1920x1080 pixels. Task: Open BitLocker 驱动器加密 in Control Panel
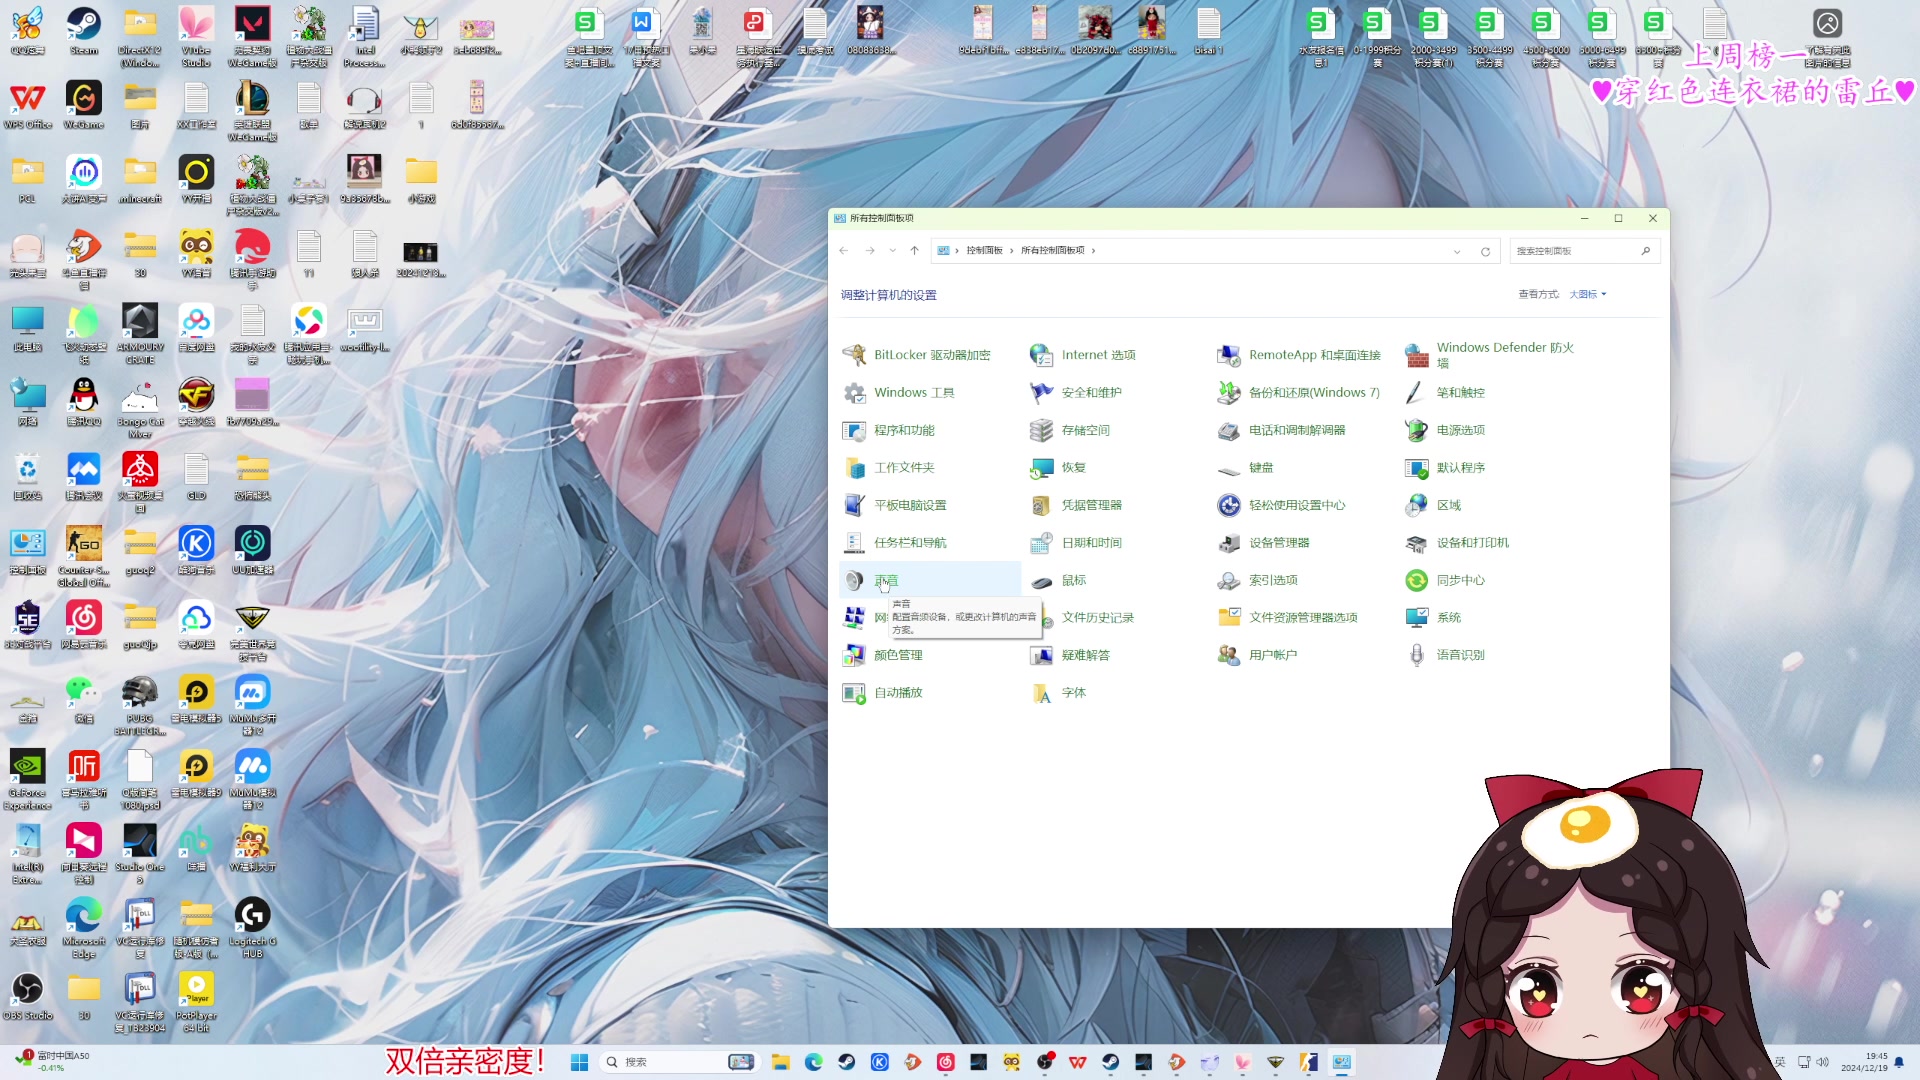point(917,355)
